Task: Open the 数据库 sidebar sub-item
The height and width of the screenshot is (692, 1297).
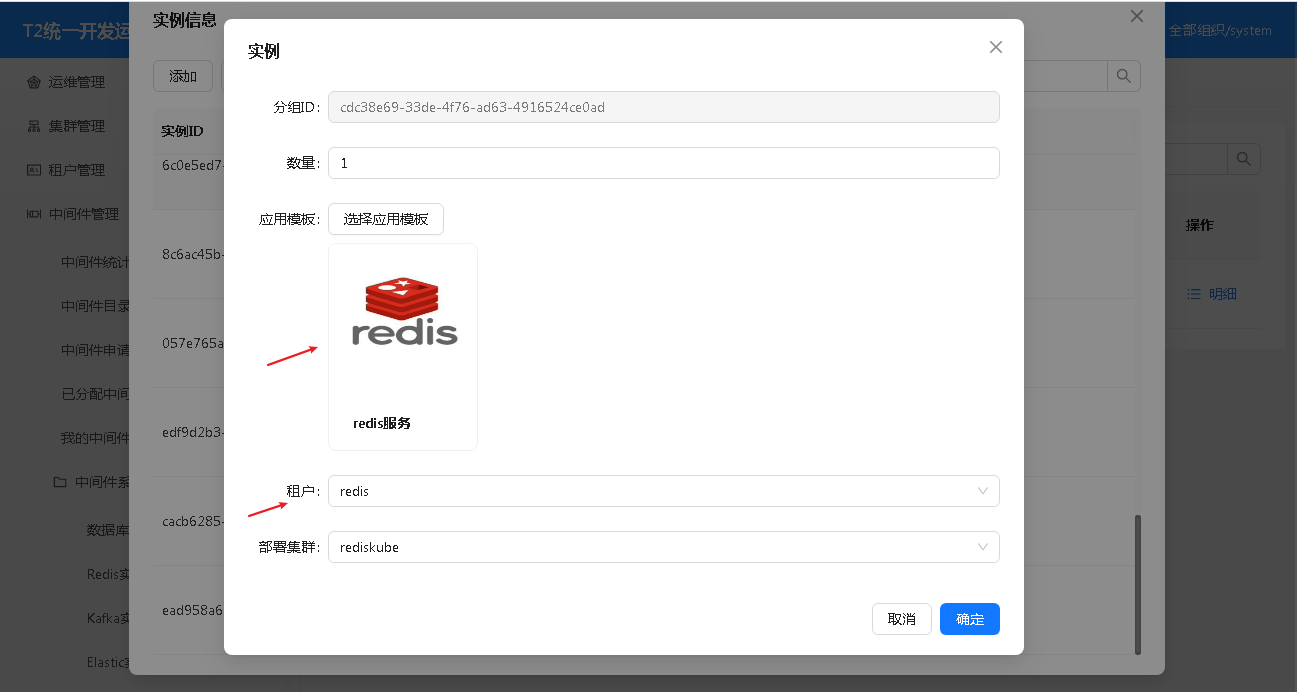Action: (108, 530)
